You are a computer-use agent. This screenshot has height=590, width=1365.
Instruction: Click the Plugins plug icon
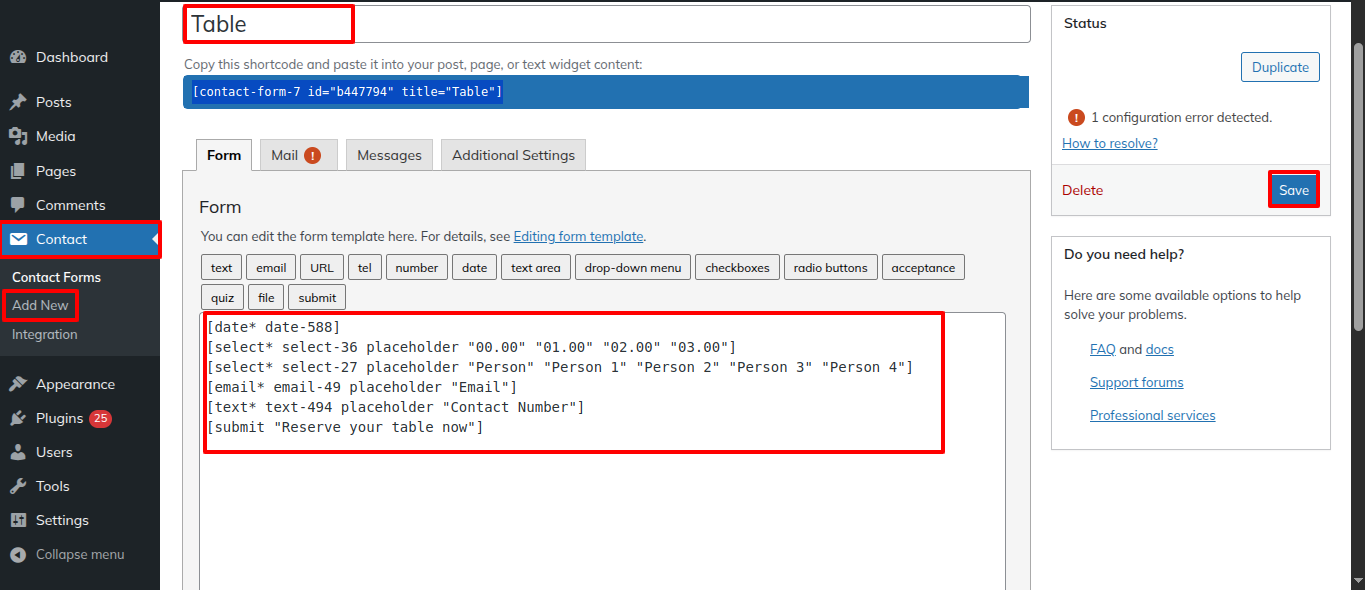(18, 418)
